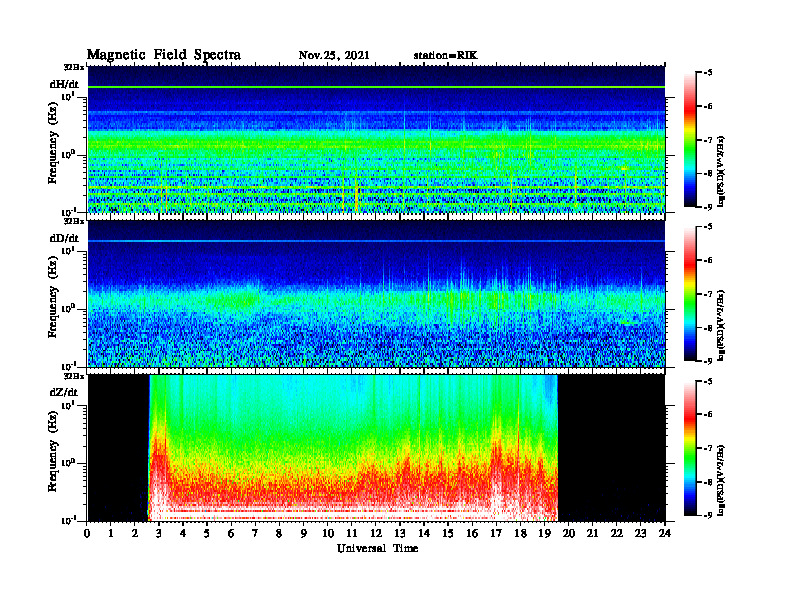Click the -5 value on dH/dt colorbar
Screen dimensions: 792x612
[708, 73]
